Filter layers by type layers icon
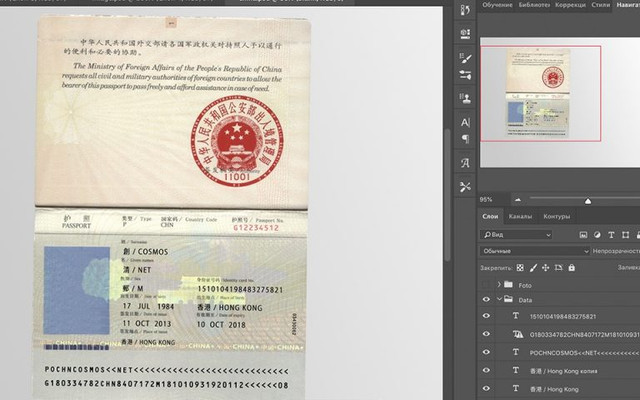This screenshot has width=640, height=400. [611, 235]
